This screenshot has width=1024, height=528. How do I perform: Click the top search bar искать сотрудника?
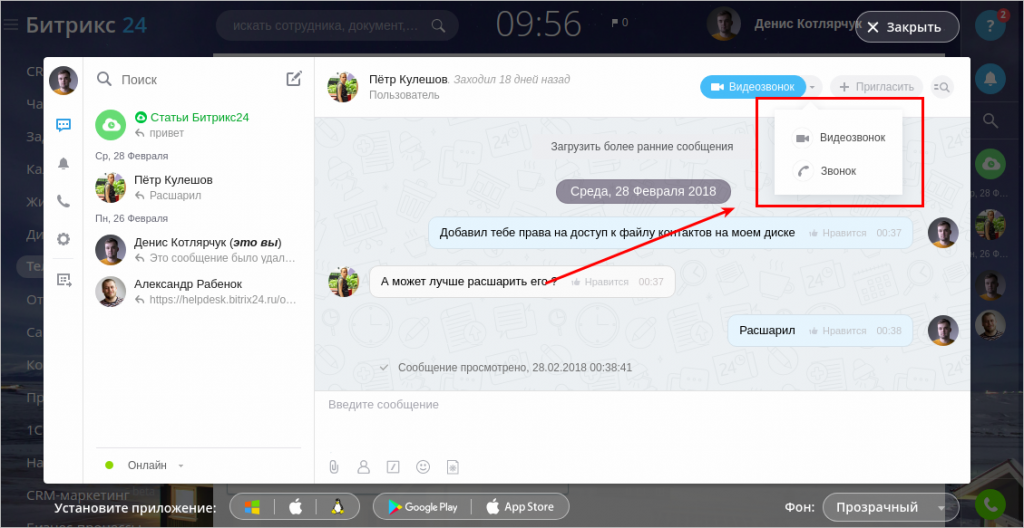click(337, 26)
